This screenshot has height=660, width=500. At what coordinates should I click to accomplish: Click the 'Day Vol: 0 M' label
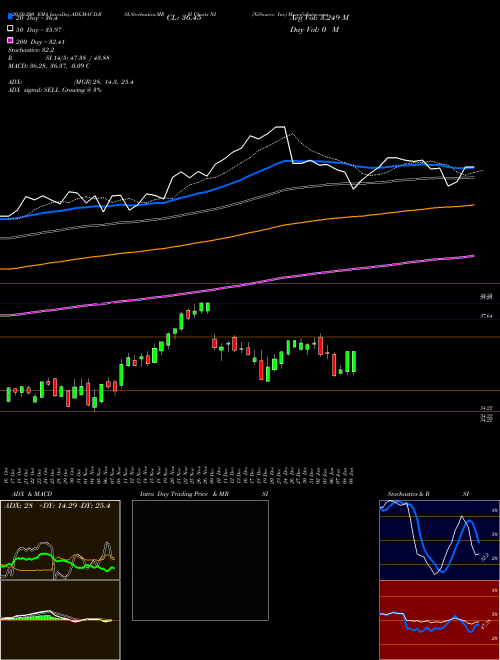(314, 29)
